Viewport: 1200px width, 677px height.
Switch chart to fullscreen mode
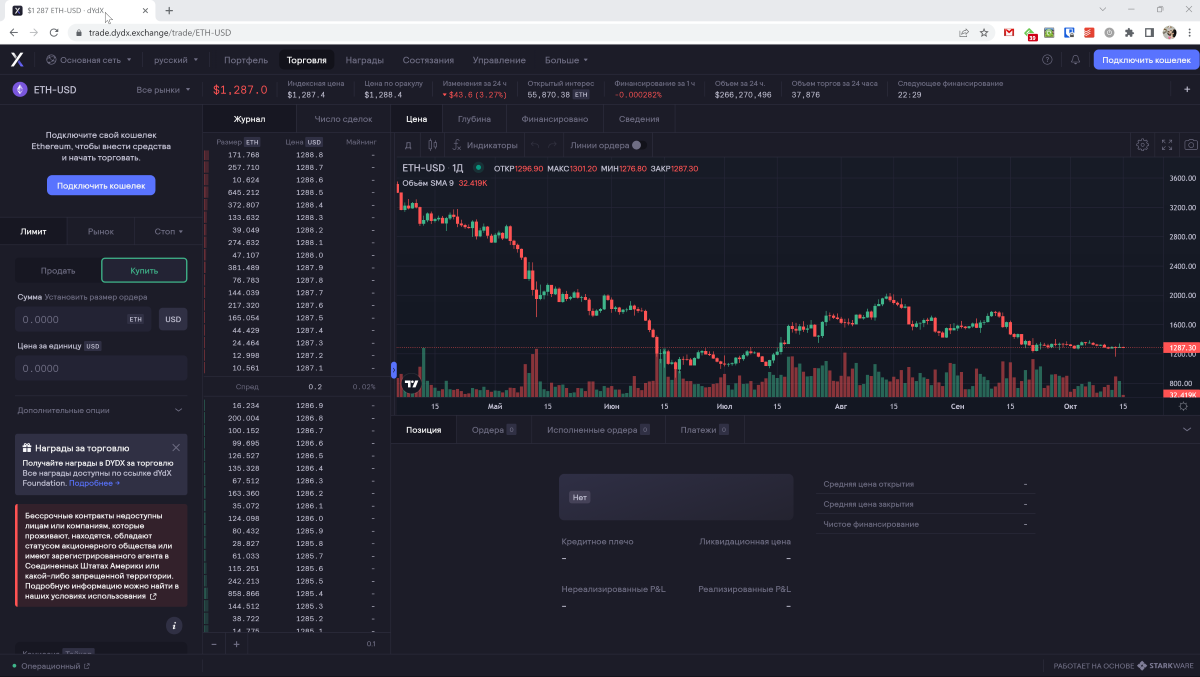[x=1167, y=145]
